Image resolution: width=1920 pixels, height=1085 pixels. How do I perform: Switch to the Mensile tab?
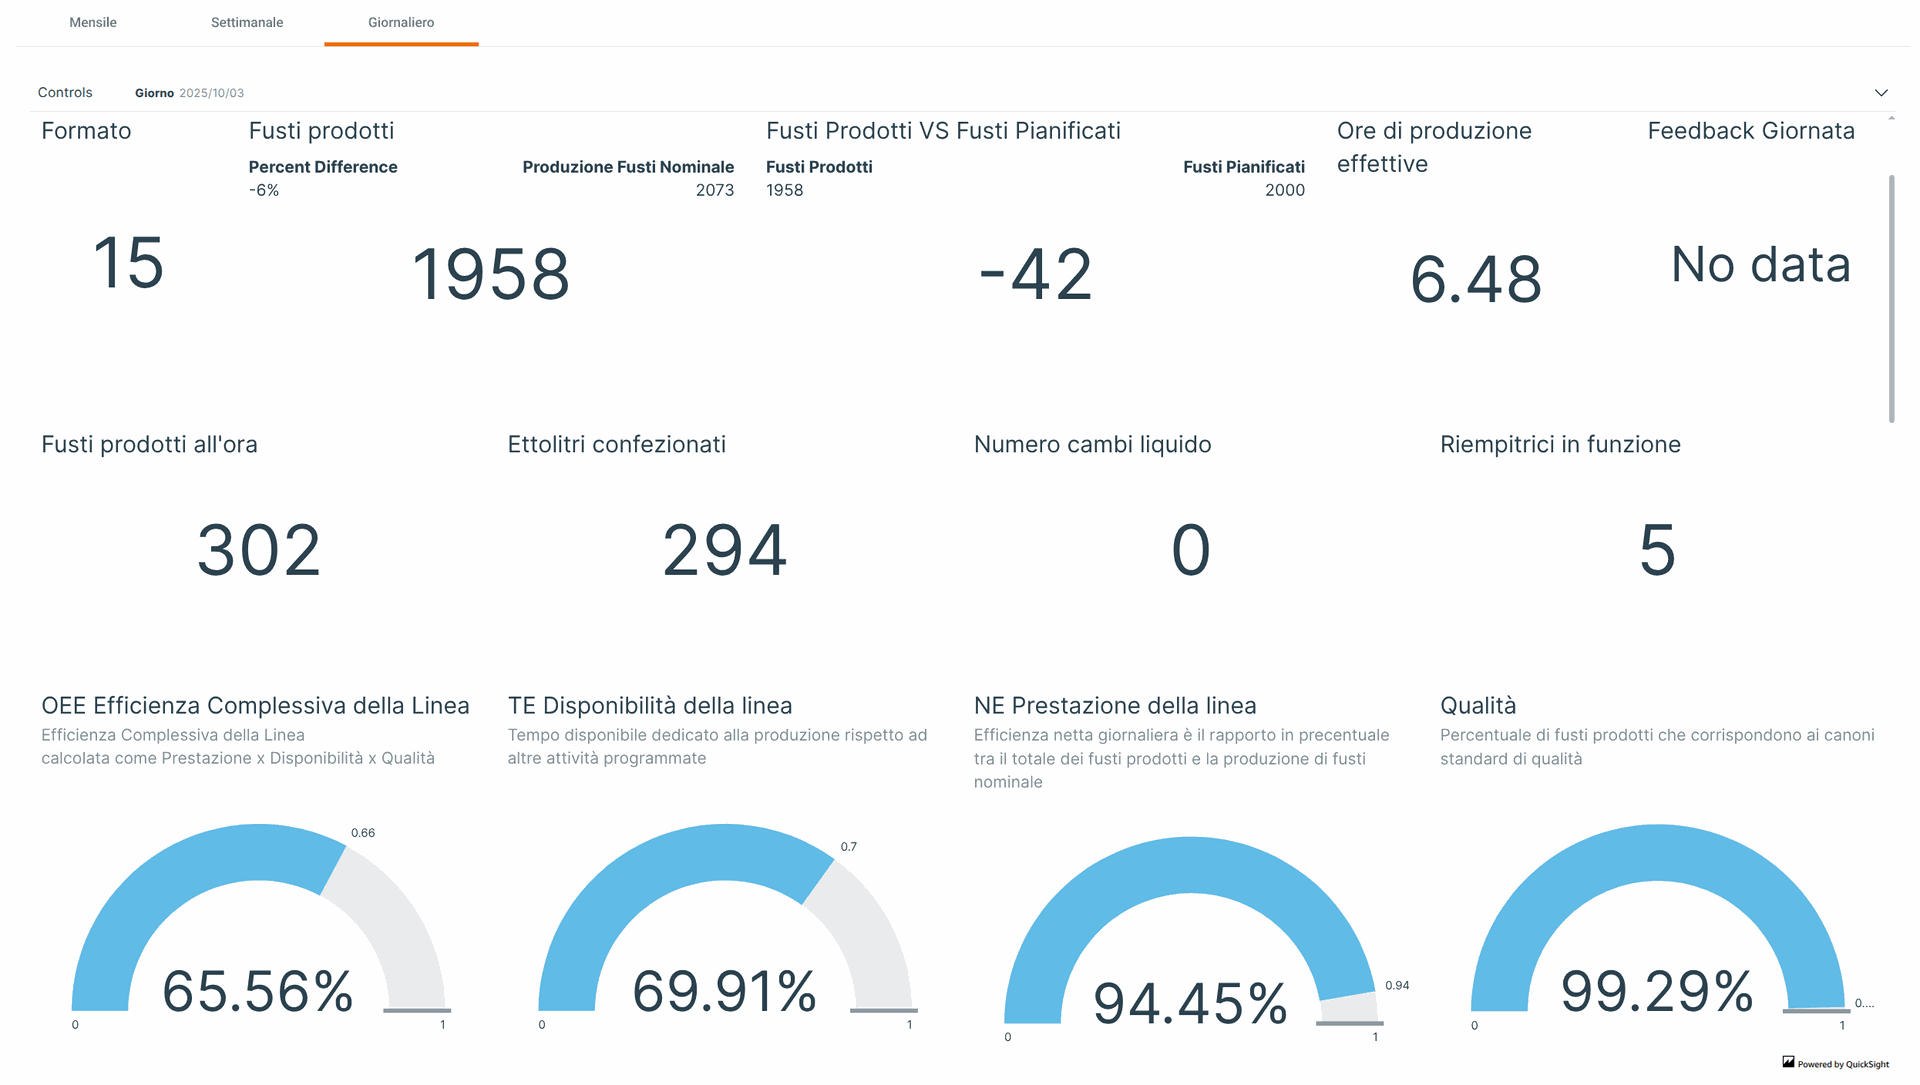[x=93, y=22]
